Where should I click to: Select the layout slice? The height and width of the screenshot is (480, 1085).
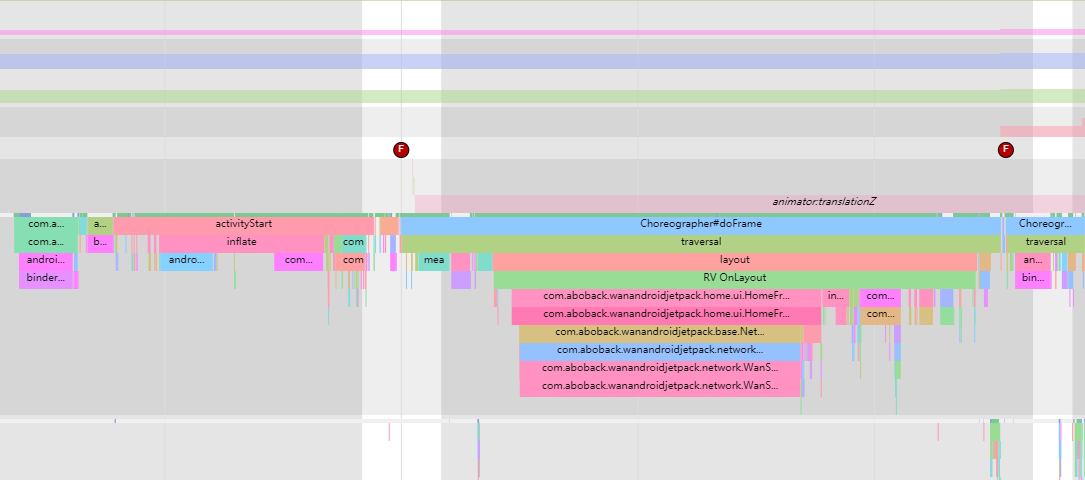(x=734, y=261)
